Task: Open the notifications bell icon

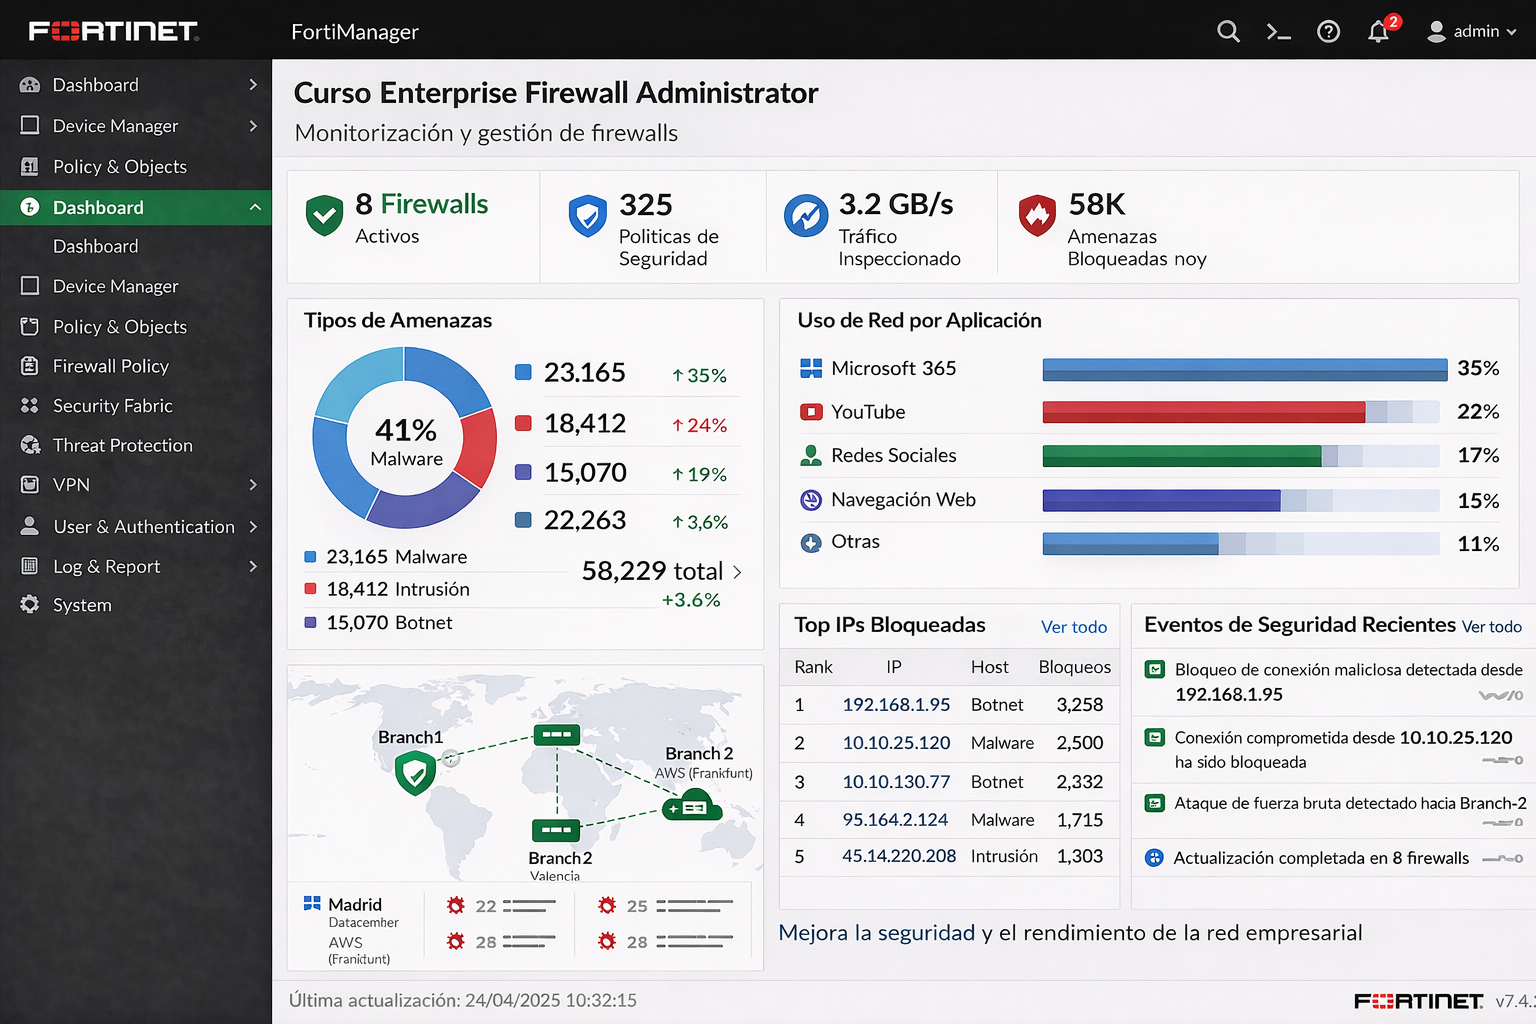Action: coord(1379,32)
